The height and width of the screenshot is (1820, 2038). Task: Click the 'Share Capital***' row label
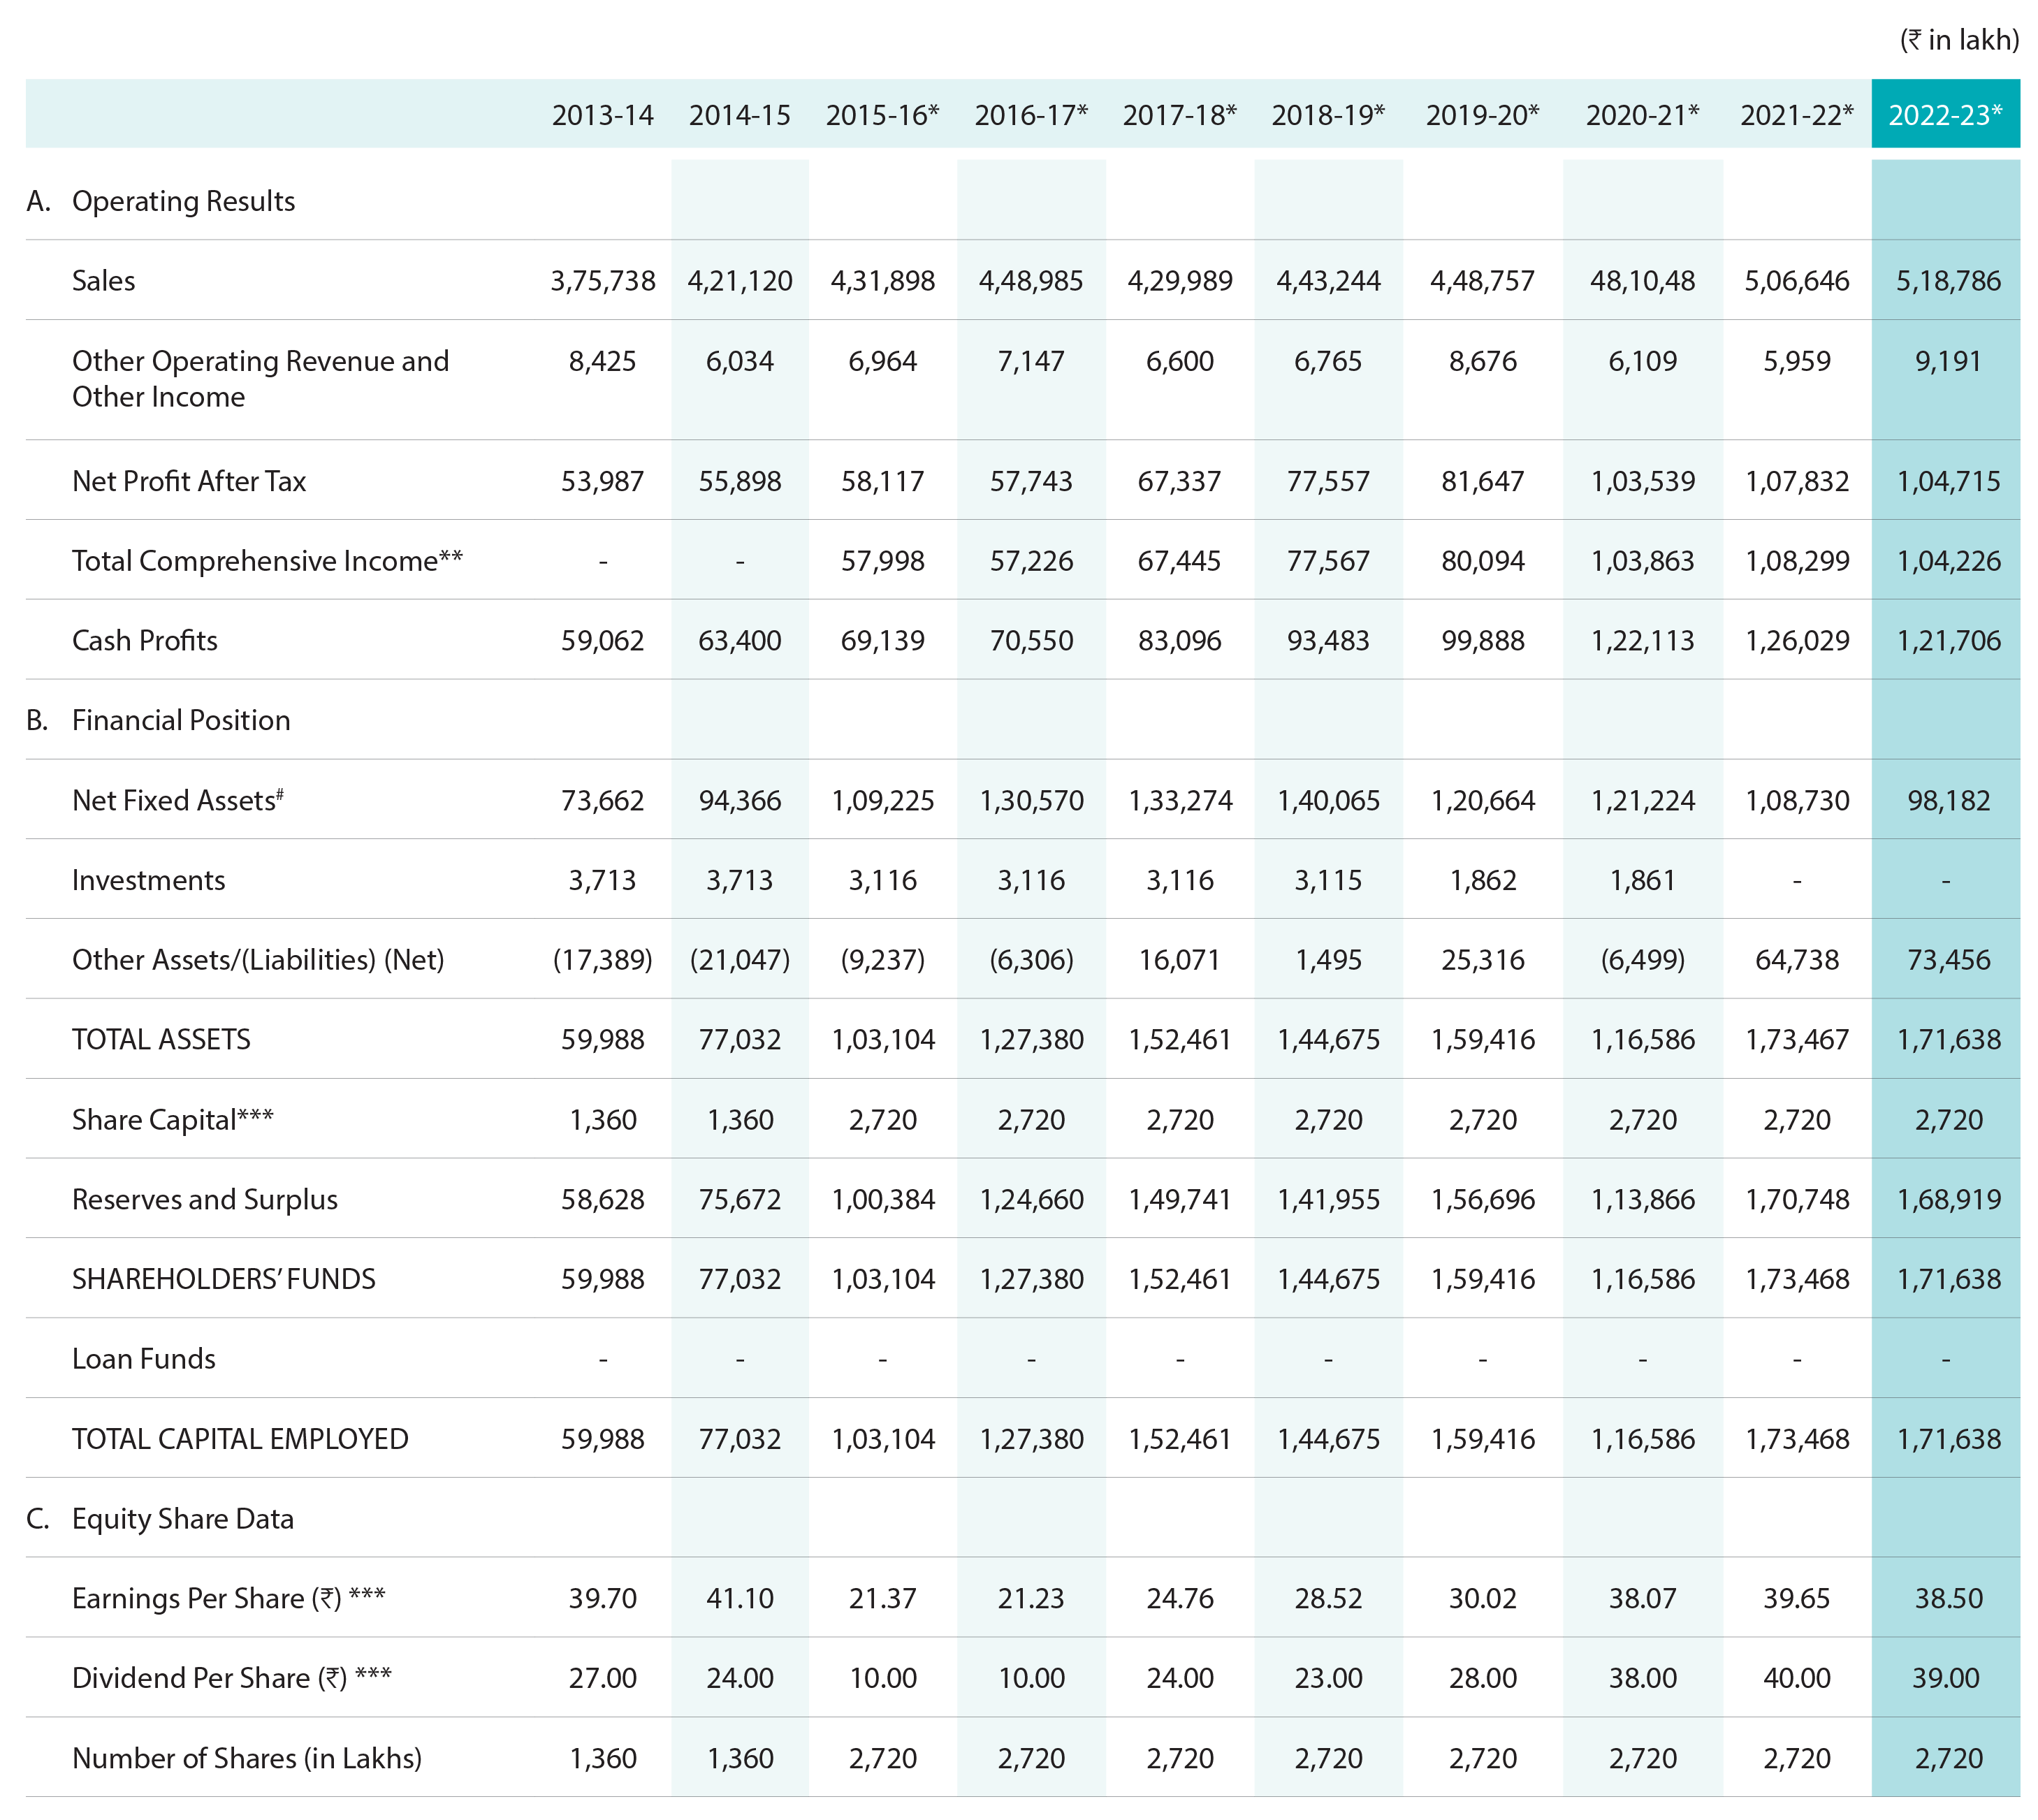pos(172,1119)
